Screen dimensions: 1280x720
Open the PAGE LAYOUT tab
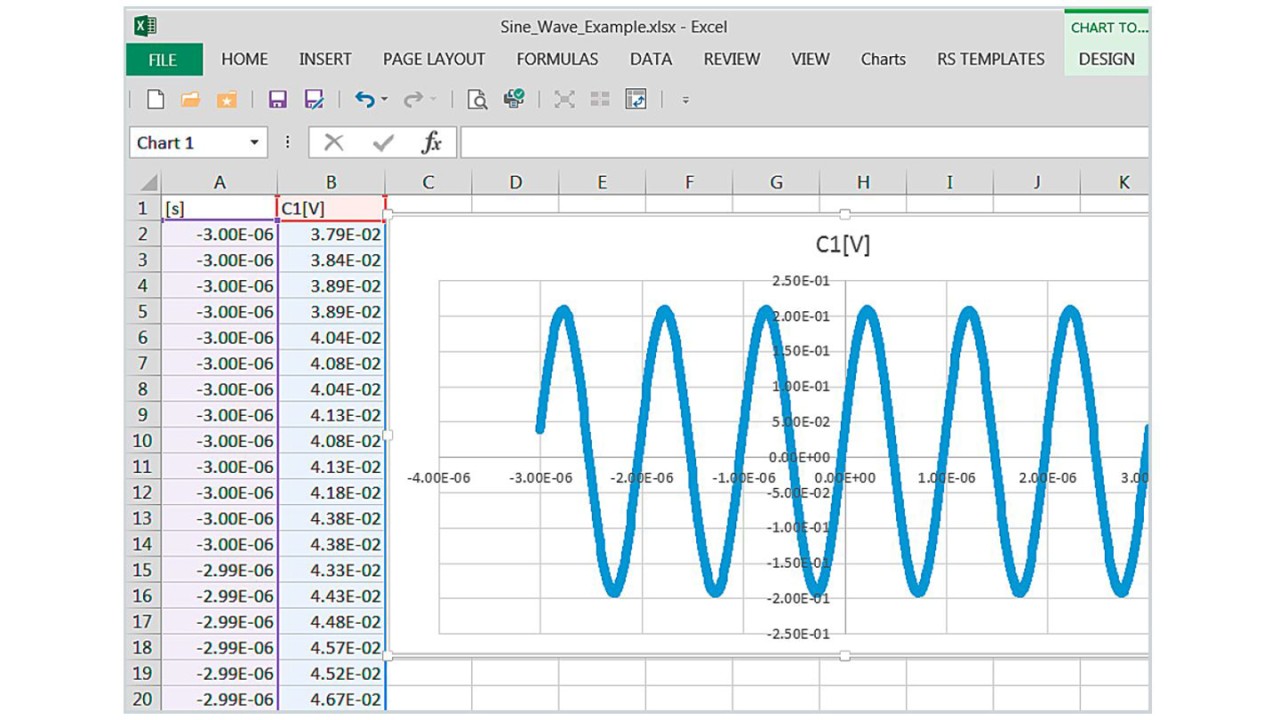point(434,59)
